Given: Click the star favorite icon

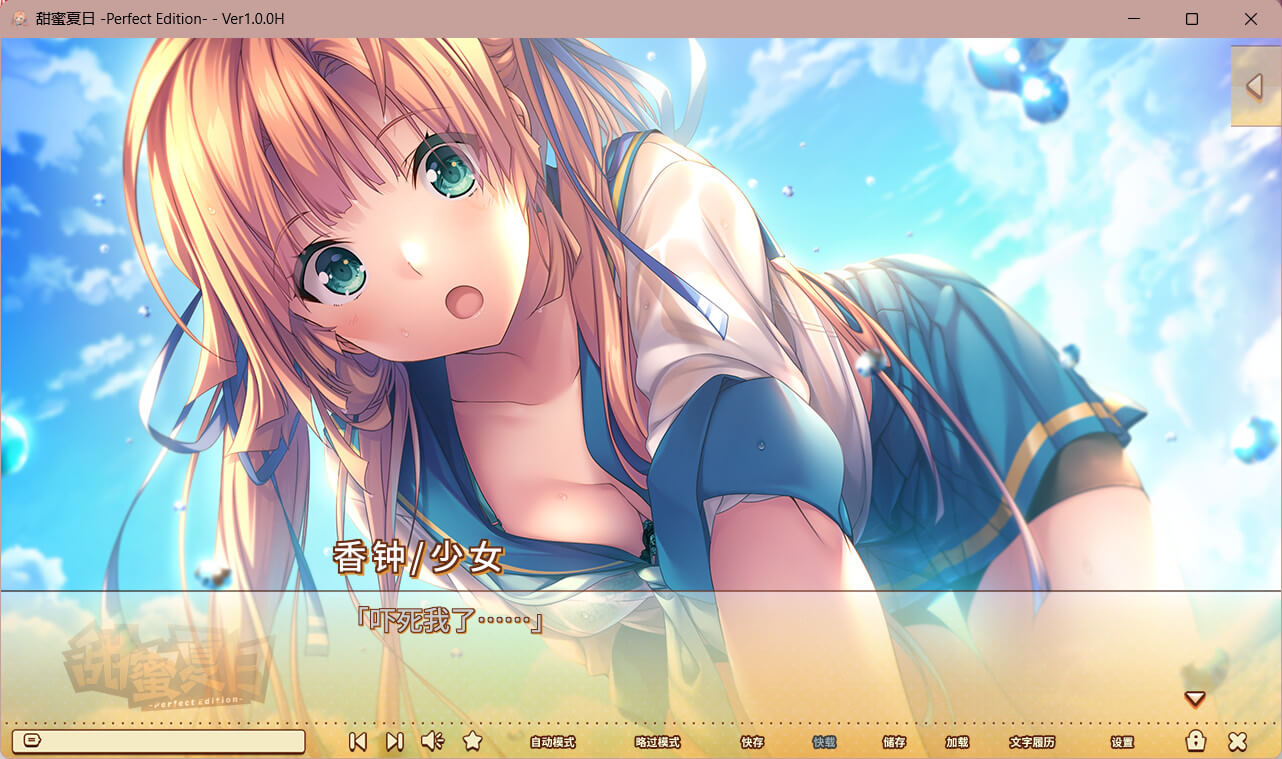Looking at the screenshot, I should coord(473,741).
